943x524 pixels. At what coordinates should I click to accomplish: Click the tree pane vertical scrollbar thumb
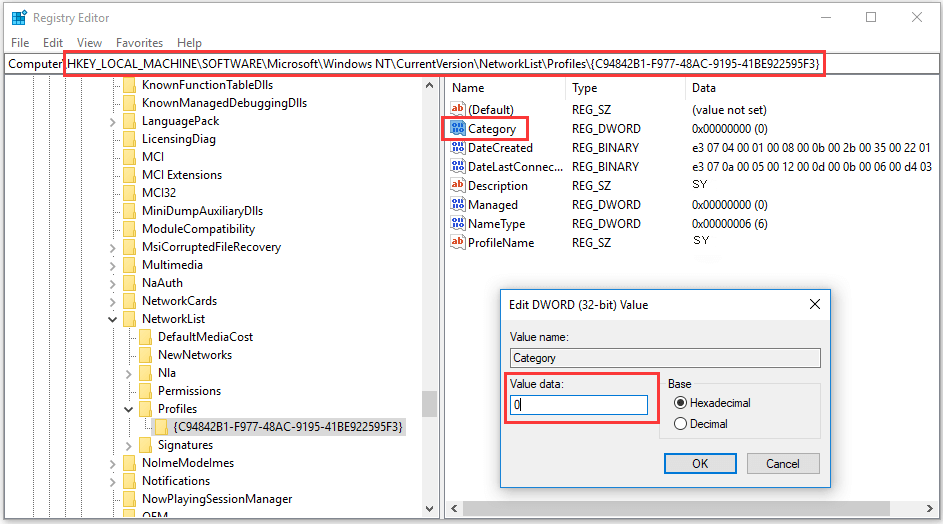[429, 404]
